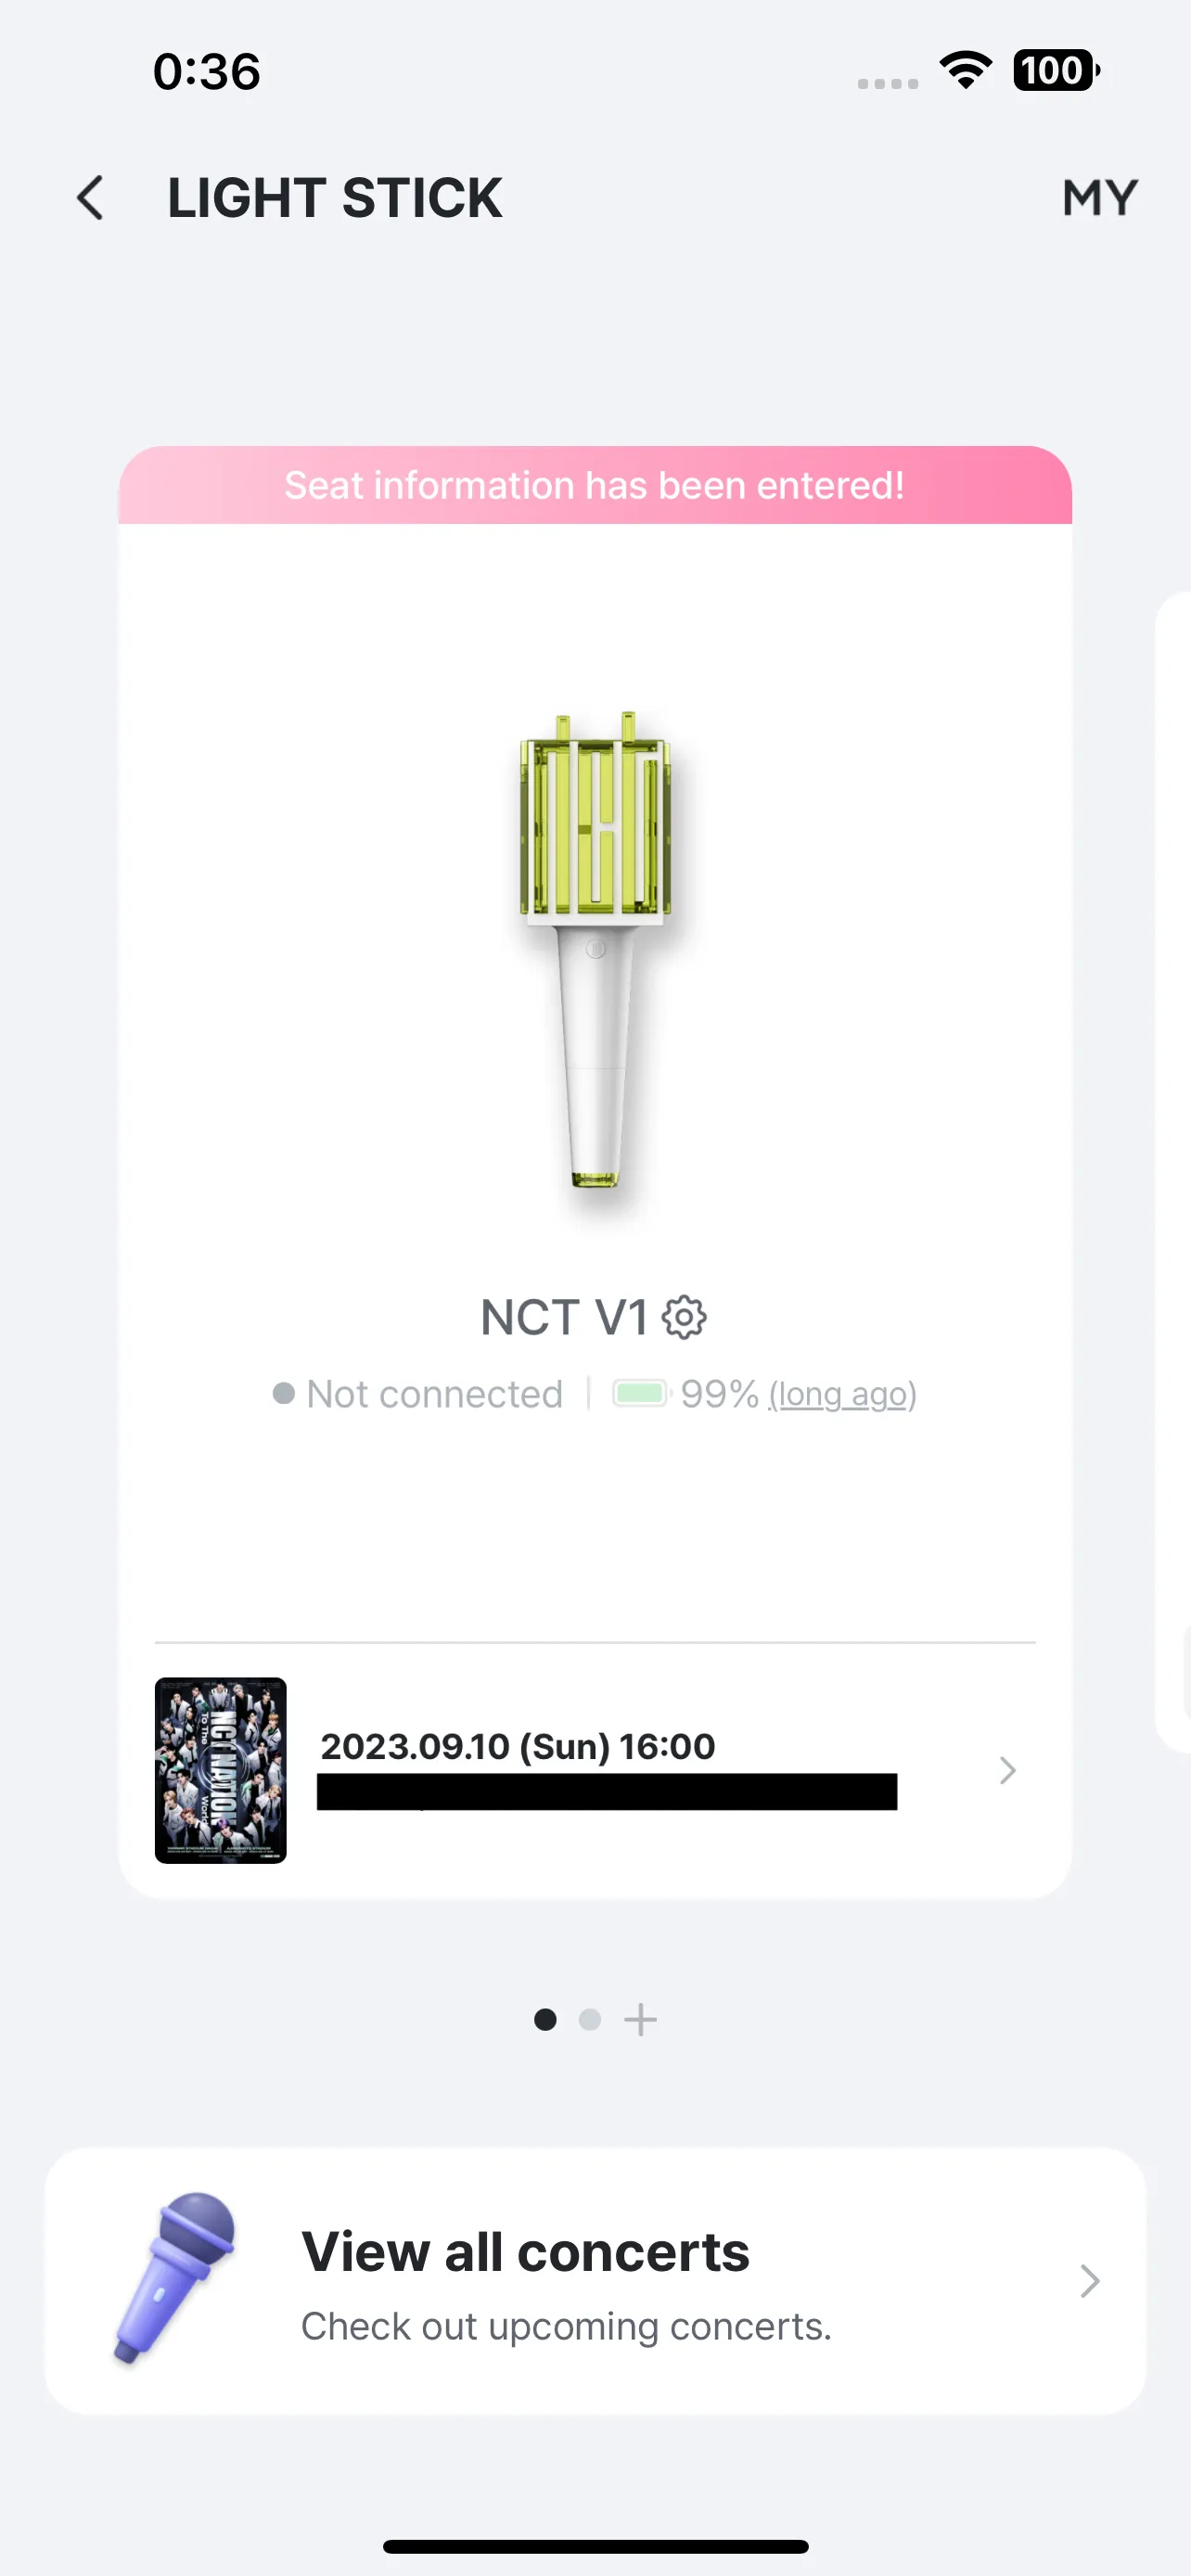Open View all concerts chevron
This screenshot has height=2576, width=1191.
coord(1089,2281)
